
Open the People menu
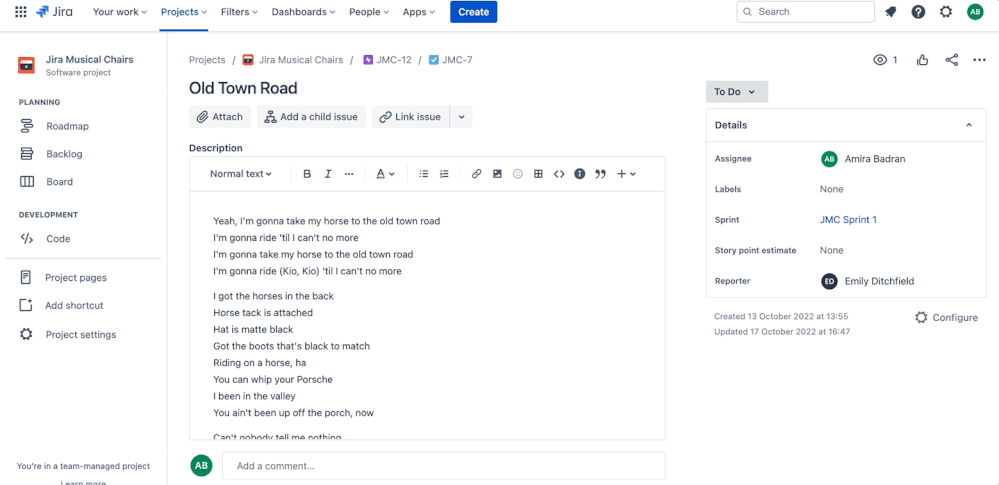[370, 11]
